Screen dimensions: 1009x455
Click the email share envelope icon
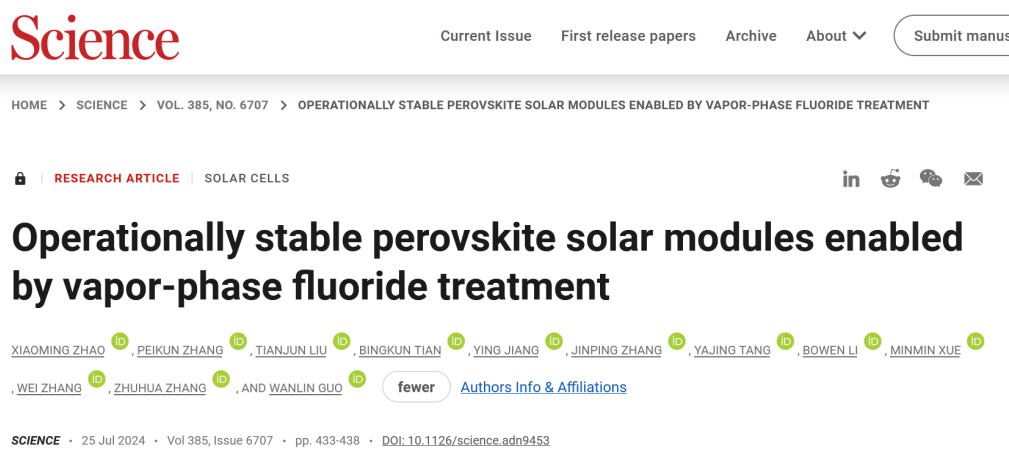point(973,179)
